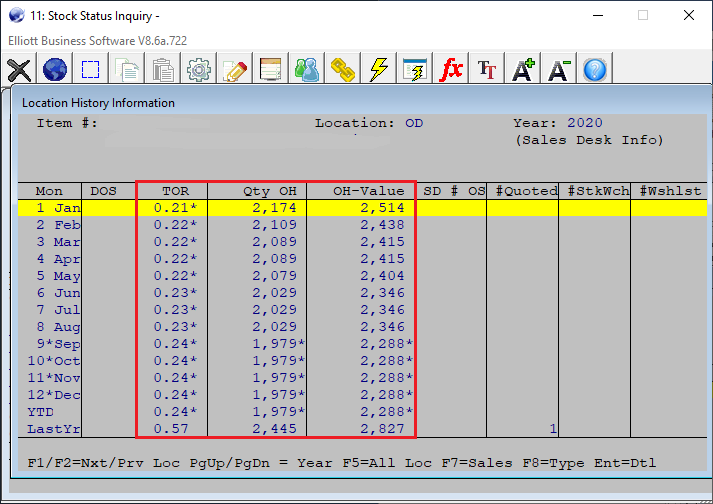Open the blue question mark help icon
The width and height of the screenshot is (713, 504).
595,70
